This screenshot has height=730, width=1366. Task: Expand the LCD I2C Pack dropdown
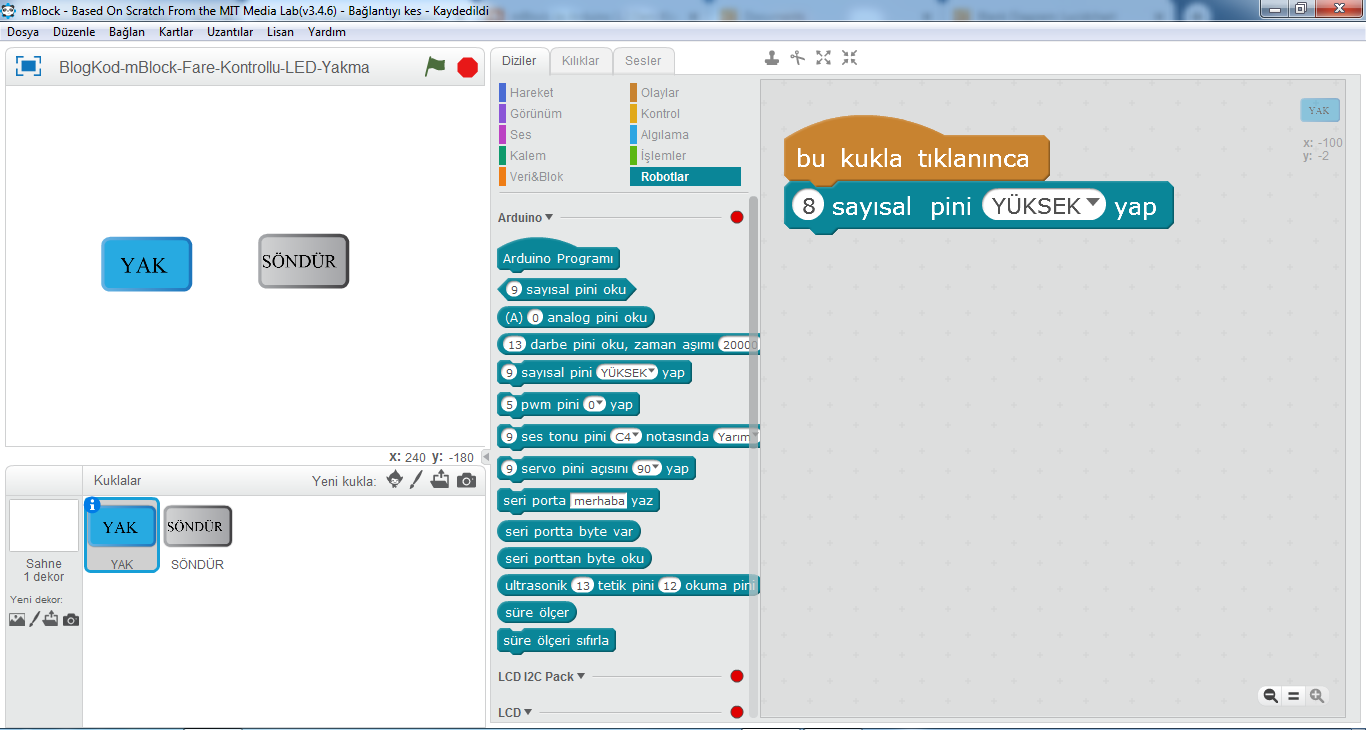(581, 676)
